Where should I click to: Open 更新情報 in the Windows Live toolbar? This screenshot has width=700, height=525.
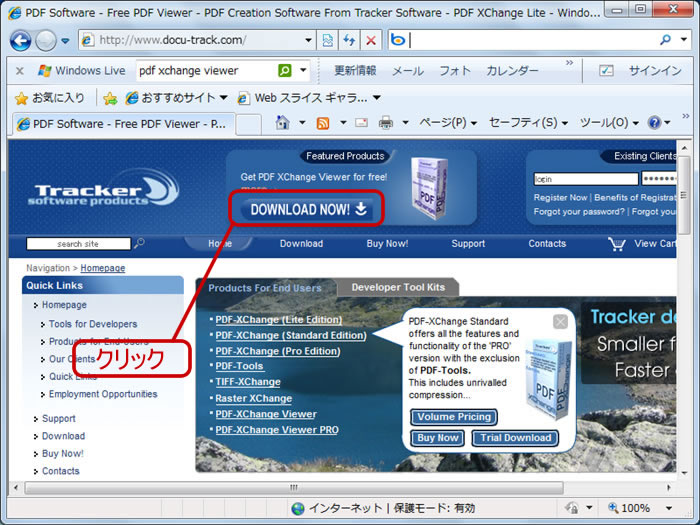pos(355,71)
